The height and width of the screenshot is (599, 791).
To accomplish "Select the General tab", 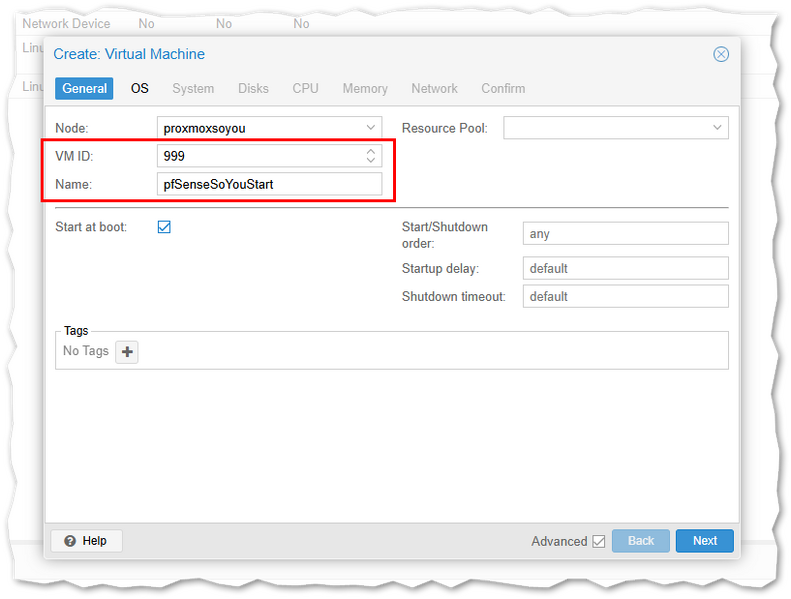I will pos(84,88).
